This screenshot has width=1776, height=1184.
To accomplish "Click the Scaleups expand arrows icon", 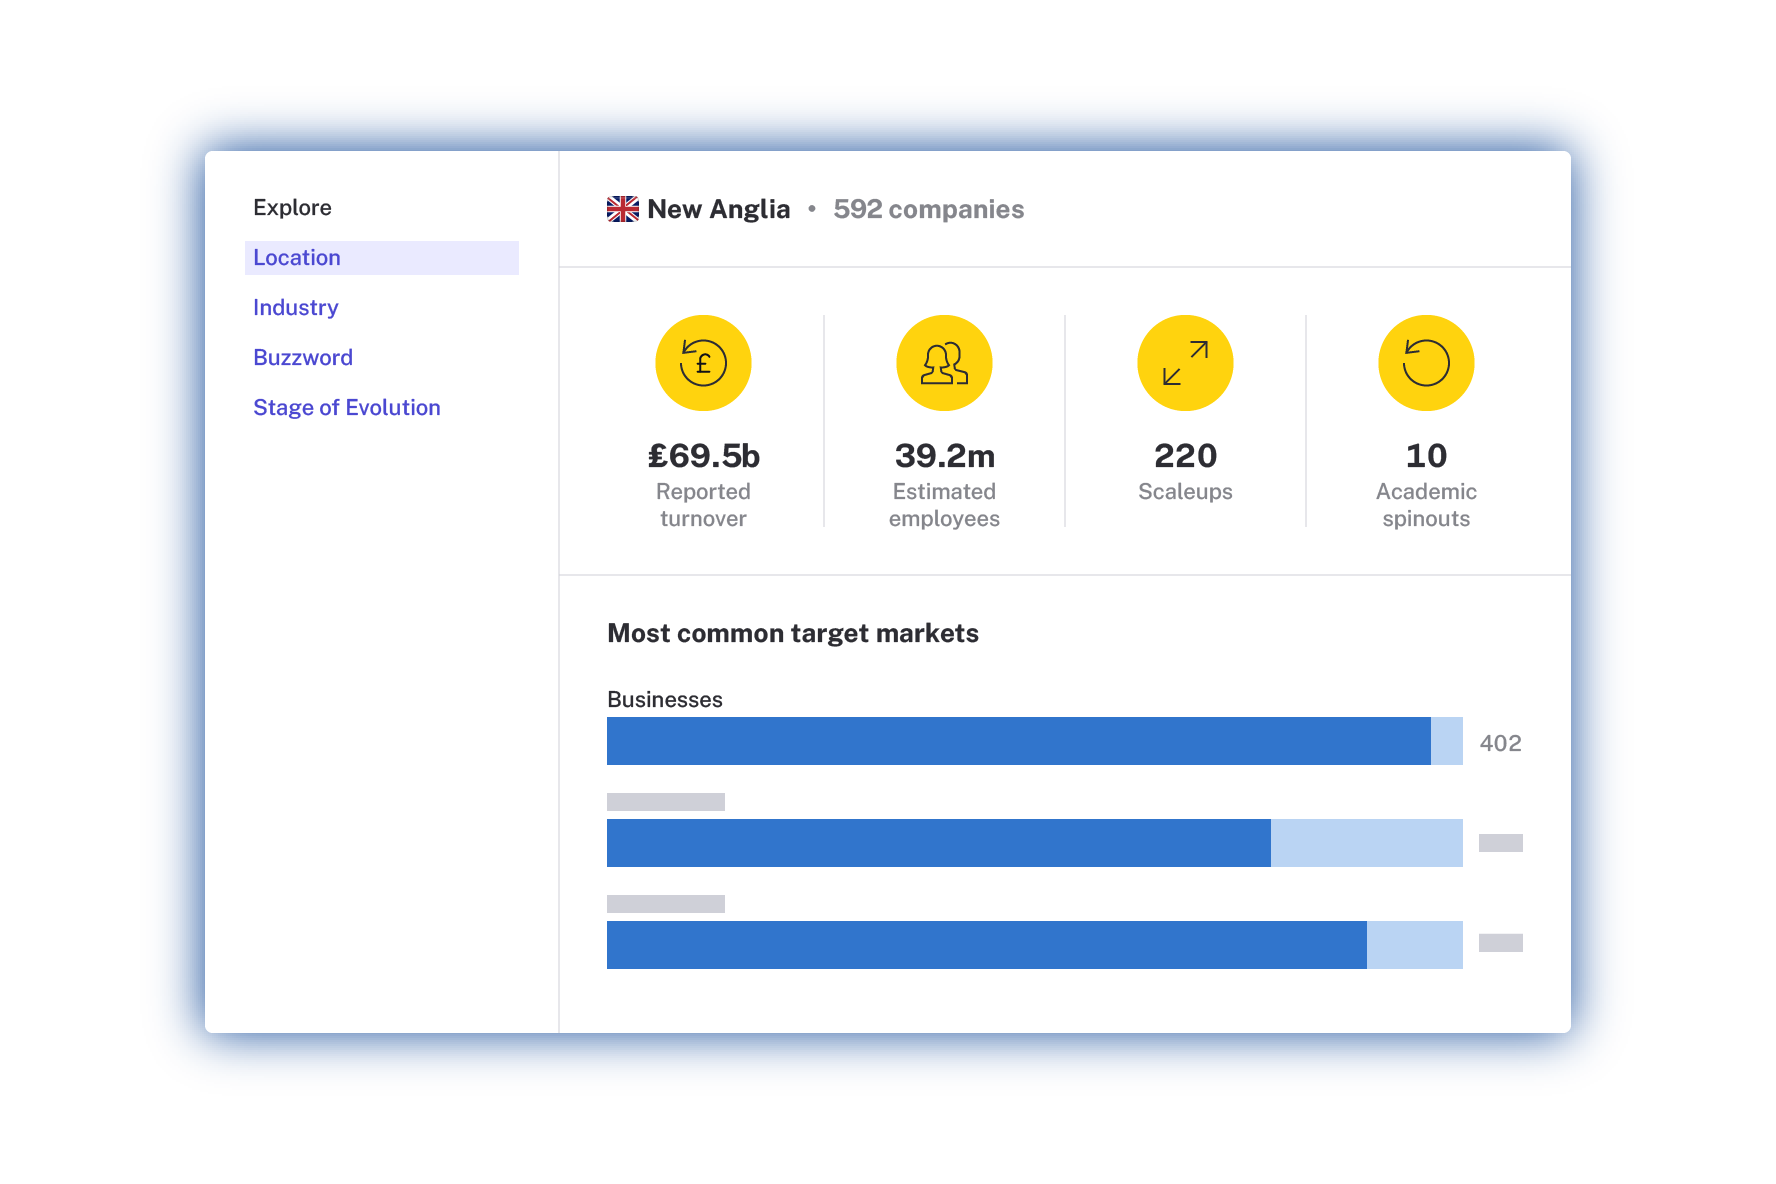I will click(x=1185, y=363).
